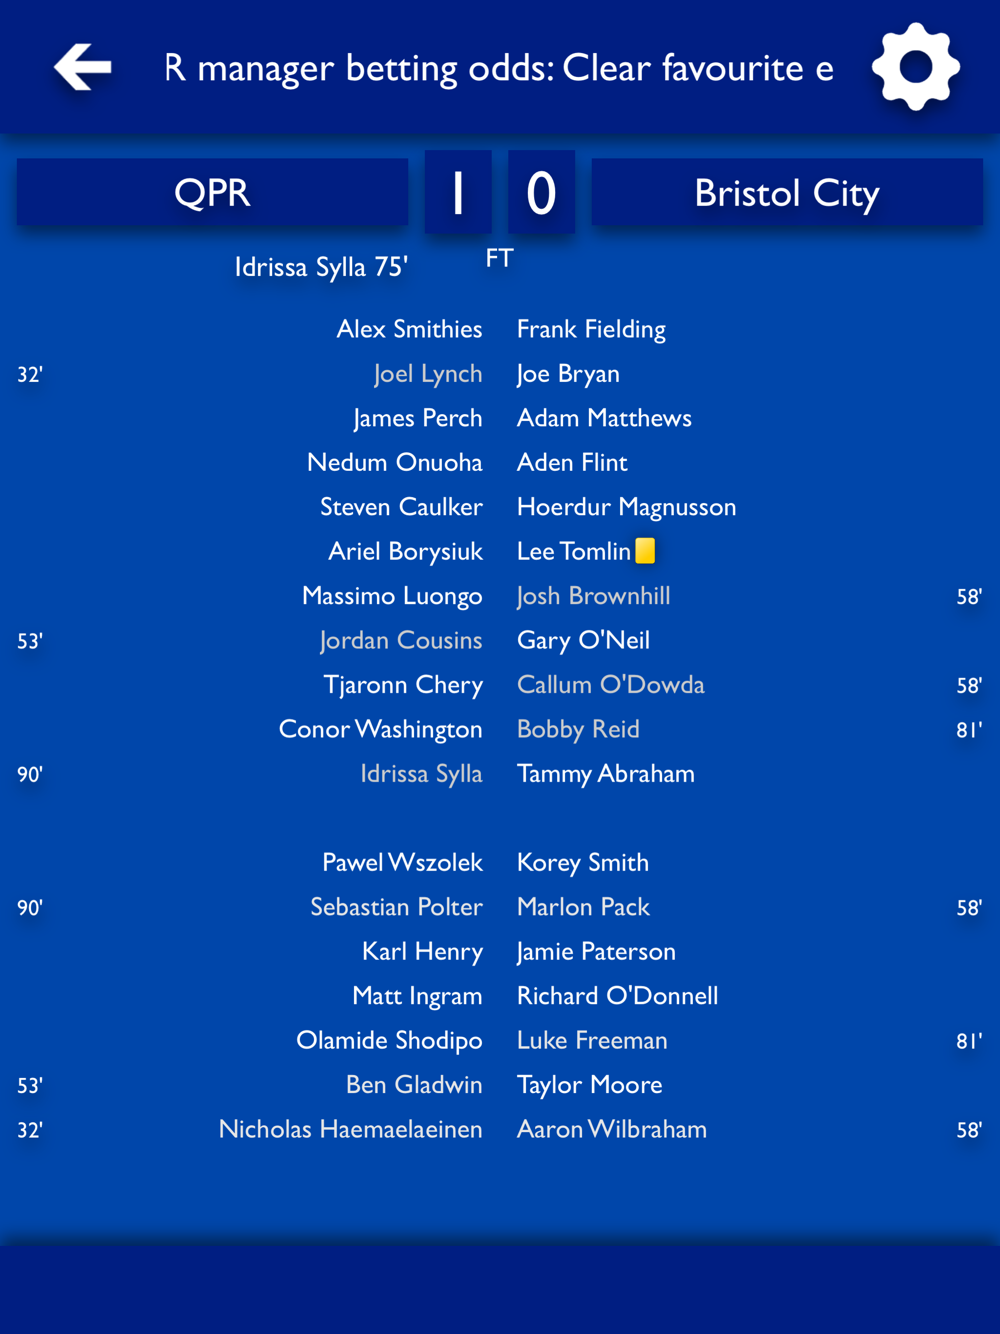Select player Alex Smithies
Viewport: 1000px width, 1334px height.
pos(409,329)
